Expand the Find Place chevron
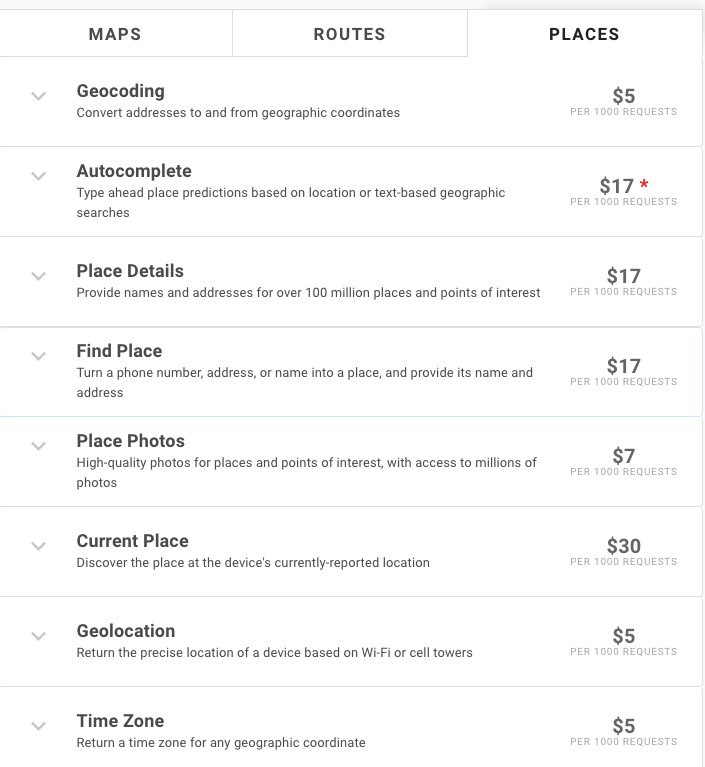The height and width of the screenshot is (767, 705). coord(39,356)
